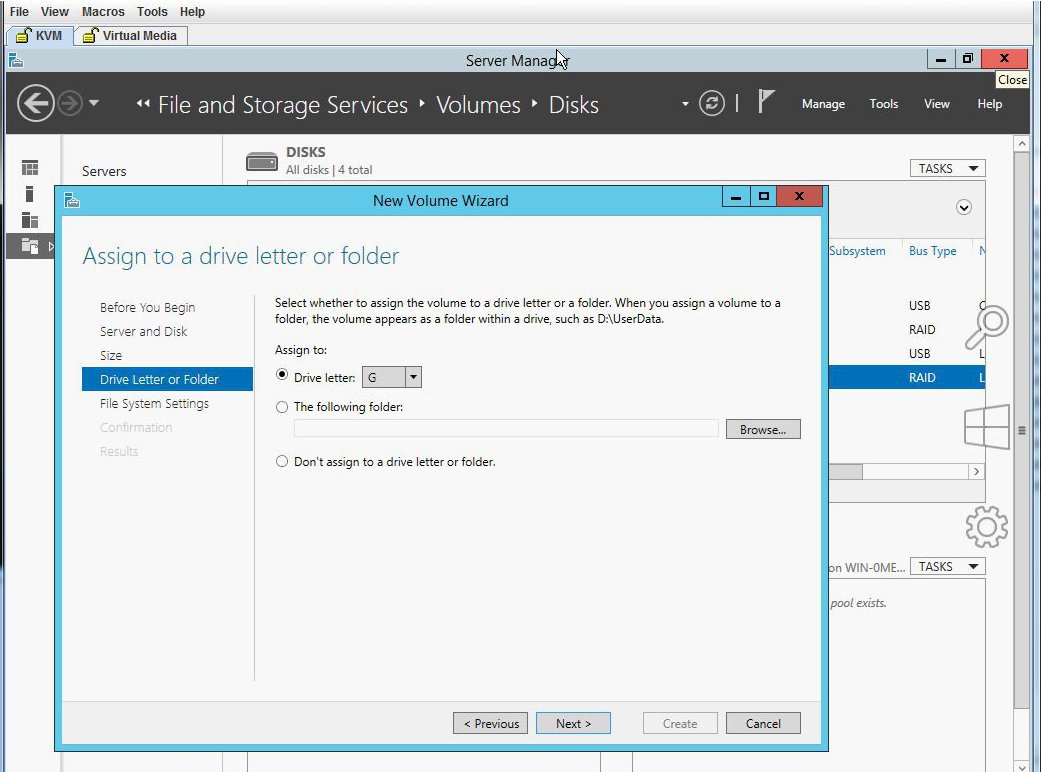Open the notifications flag icon
The height and width of the screenshot is (772, 1041).
(765, 102)
